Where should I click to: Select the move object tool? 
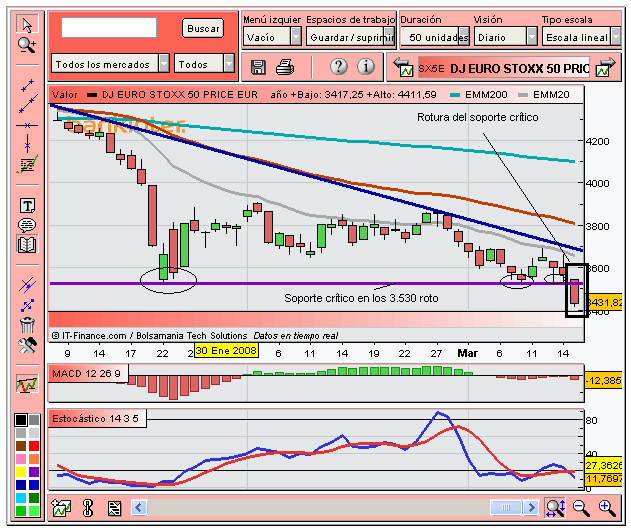pos(27,305)
